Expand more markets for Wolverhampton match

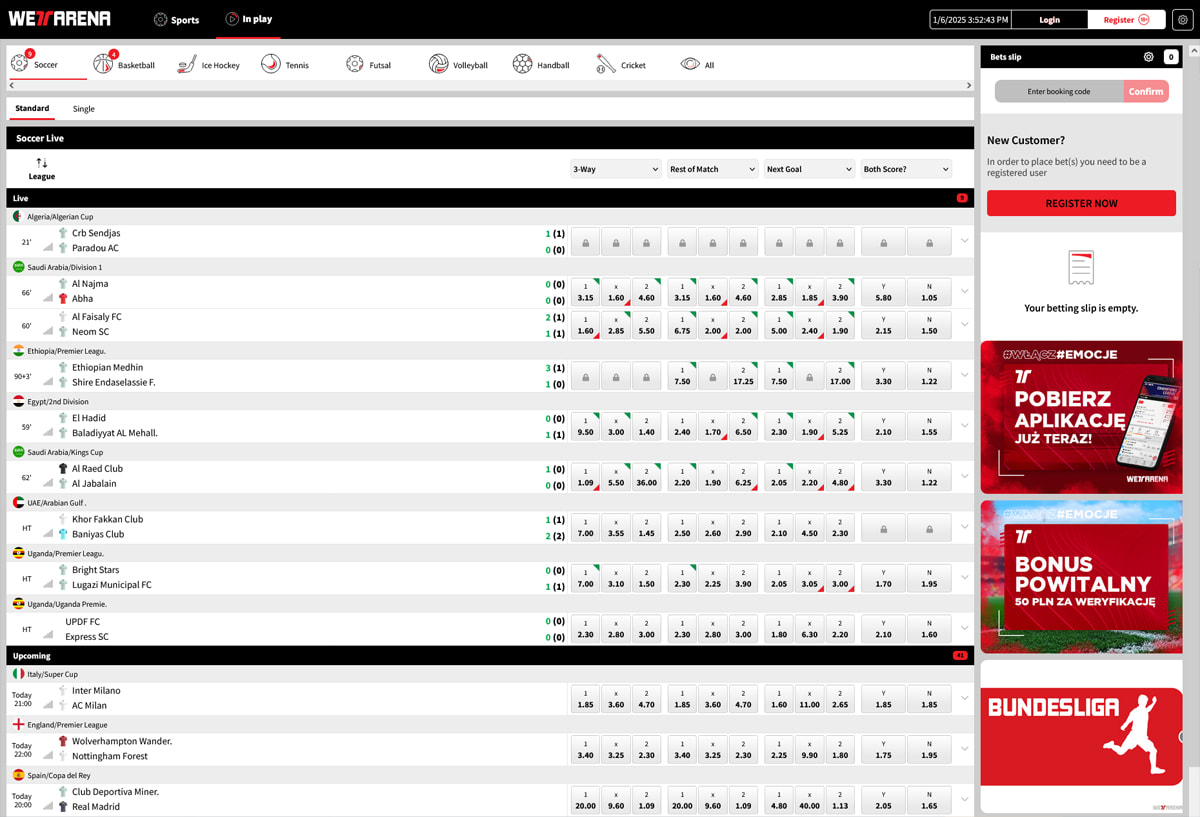click(964, 748)
